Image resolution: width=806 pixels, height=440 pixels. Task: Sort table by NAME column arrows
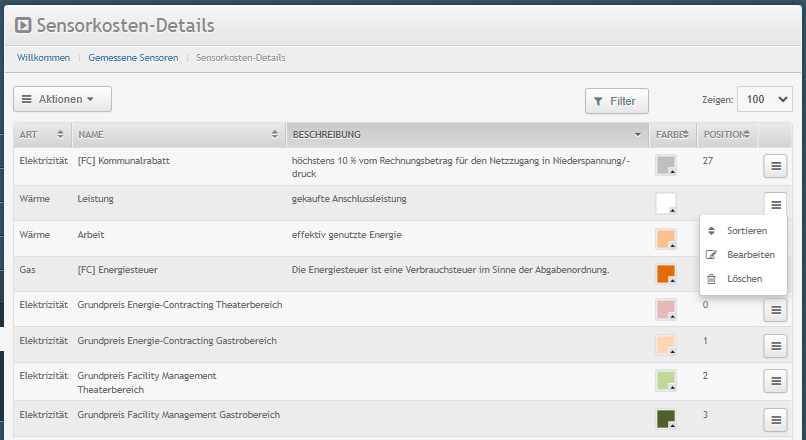pos(274,135)
